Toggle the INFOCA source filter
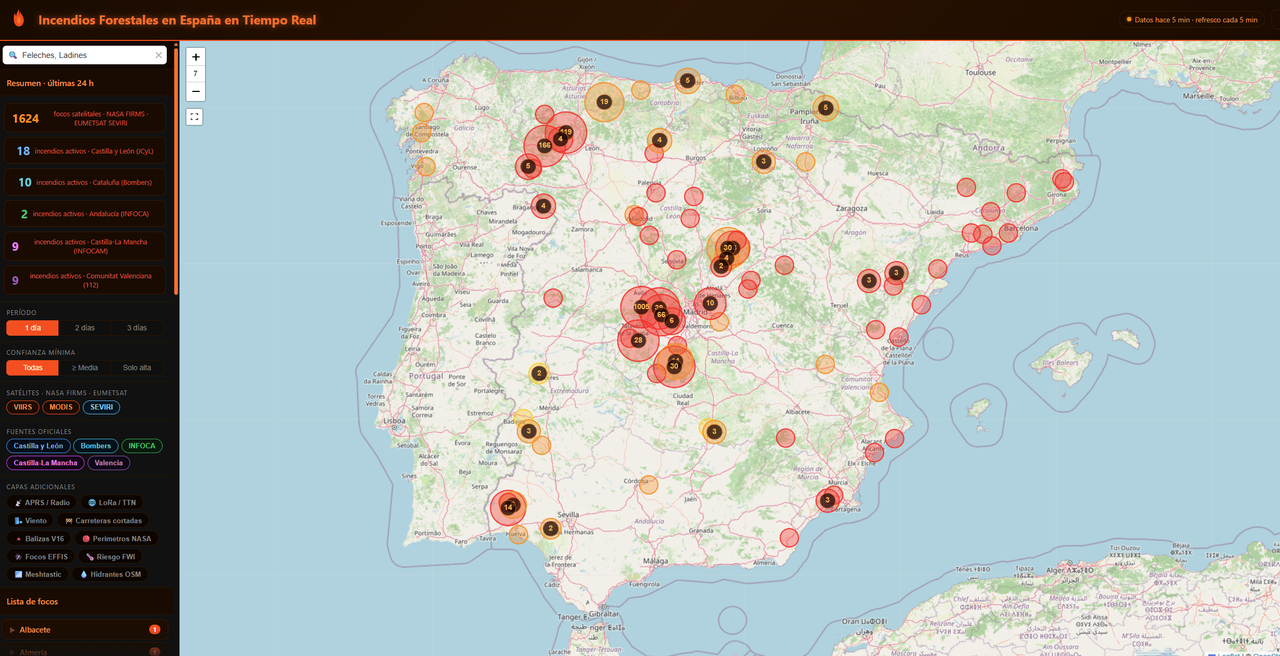Viewport: 1280px width, 656px height. click(142, 446)
